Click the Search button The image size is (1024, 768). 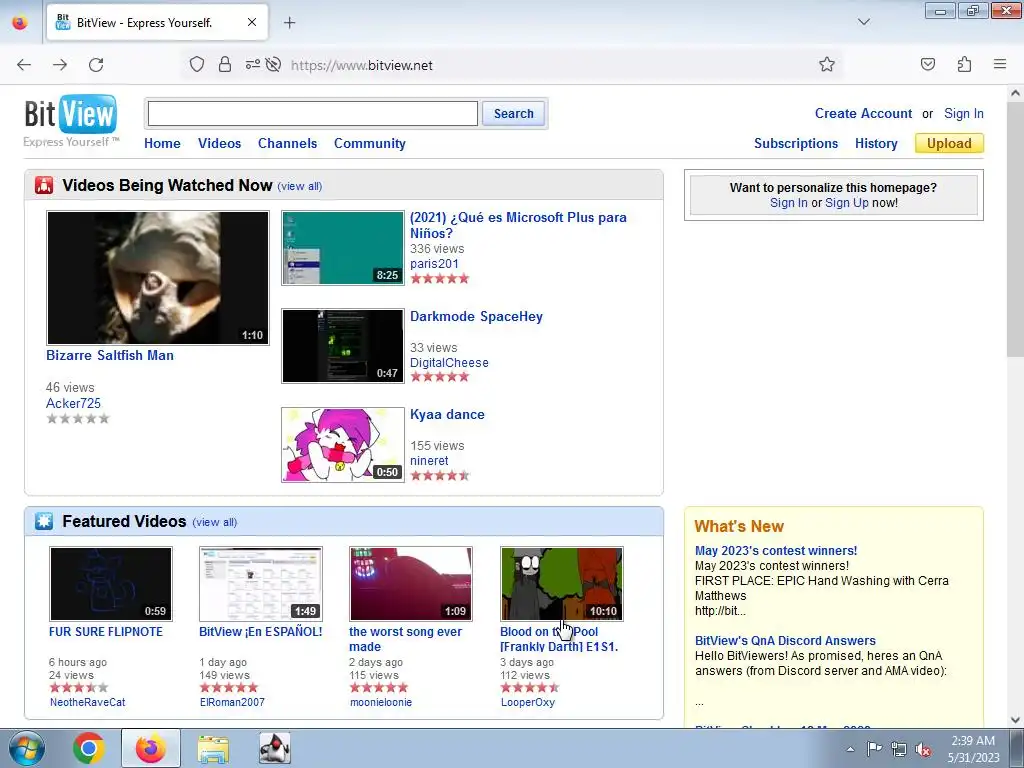click(513, 114)
